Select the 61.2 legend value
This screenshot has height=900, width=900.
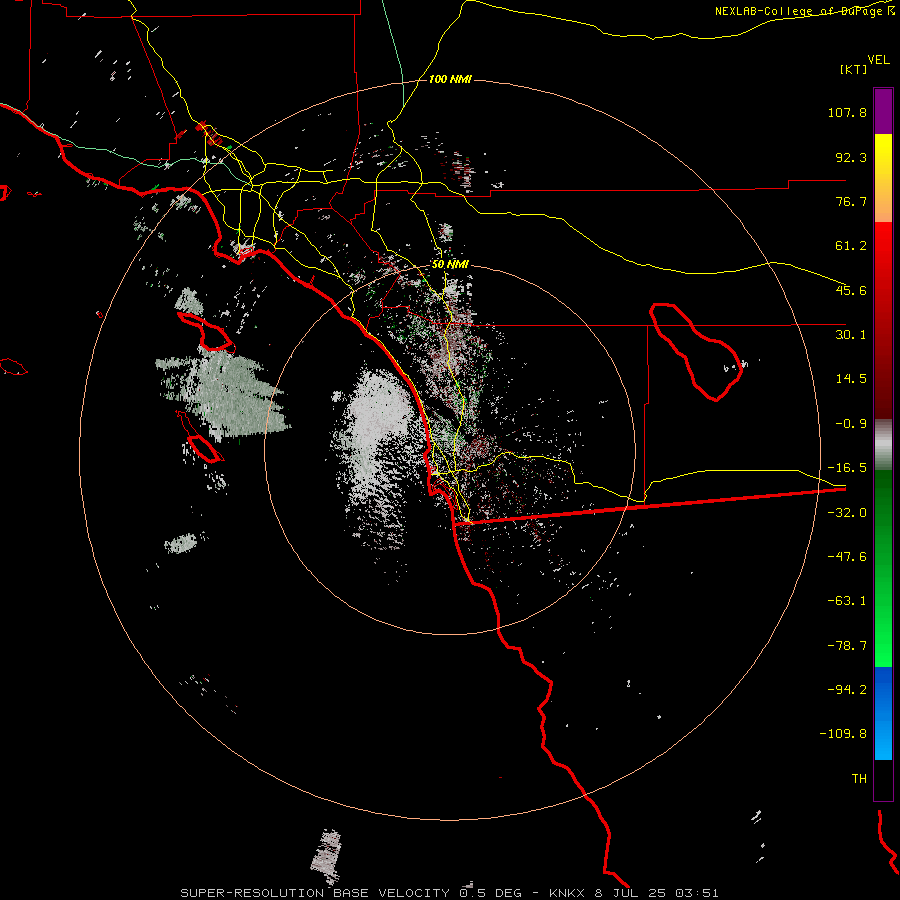851,246
